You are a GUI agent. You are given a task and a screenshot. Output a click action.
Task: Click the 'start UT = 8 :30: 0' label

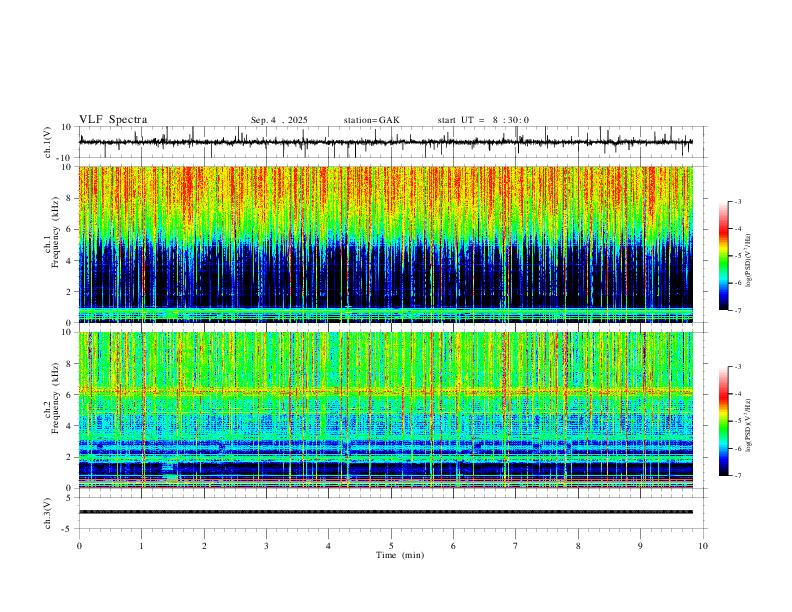tap(483, 120)
